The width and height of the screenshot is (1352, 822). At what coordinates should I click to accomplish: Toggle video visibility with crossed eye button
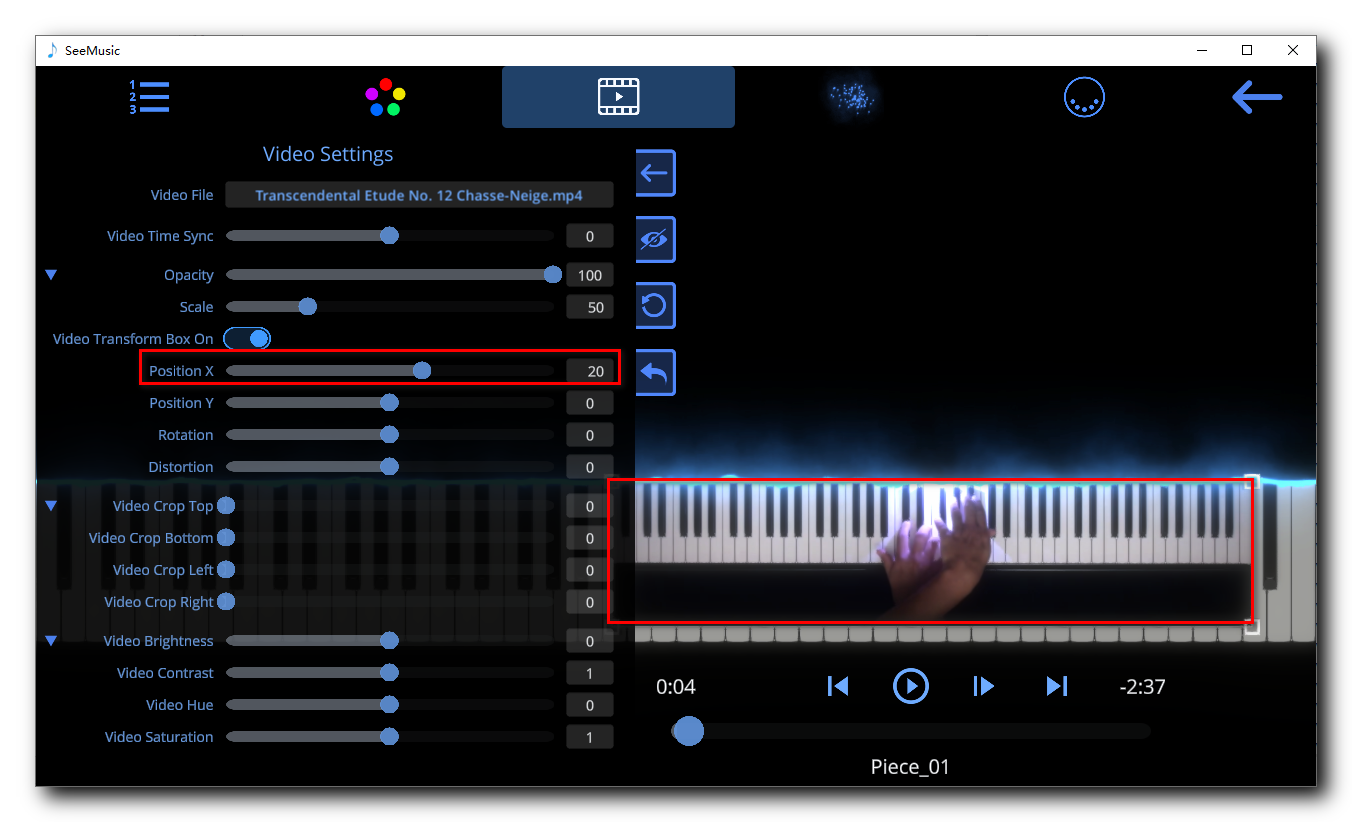click(x=655, y=239)
